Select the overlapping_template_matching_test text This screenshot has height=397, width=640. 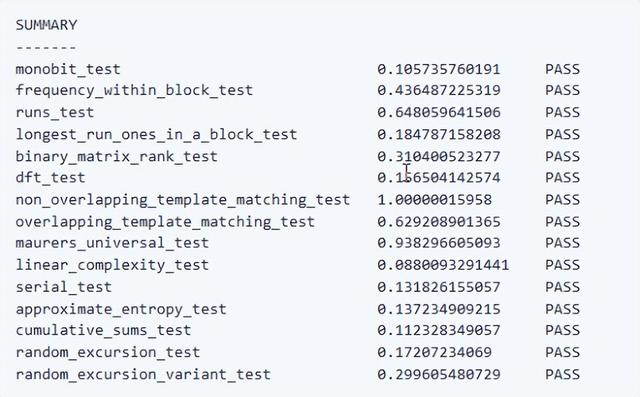point(165,222)
